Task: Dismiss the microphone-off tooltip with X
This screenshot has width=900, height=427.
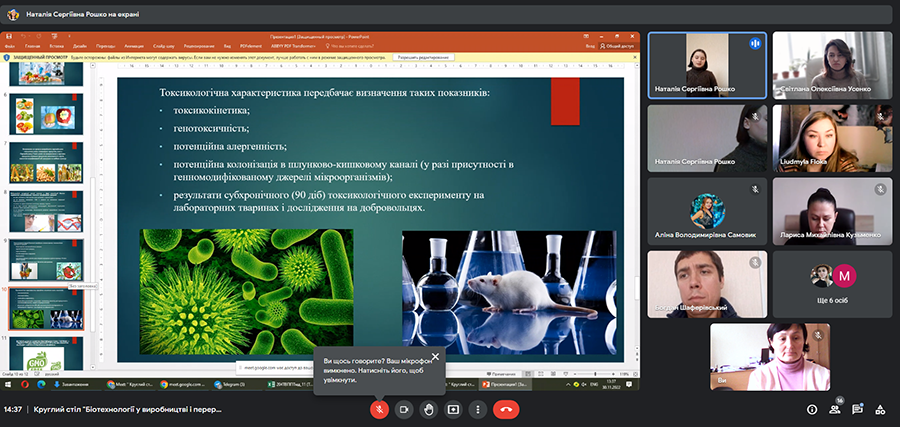Action: click(436, 357)
